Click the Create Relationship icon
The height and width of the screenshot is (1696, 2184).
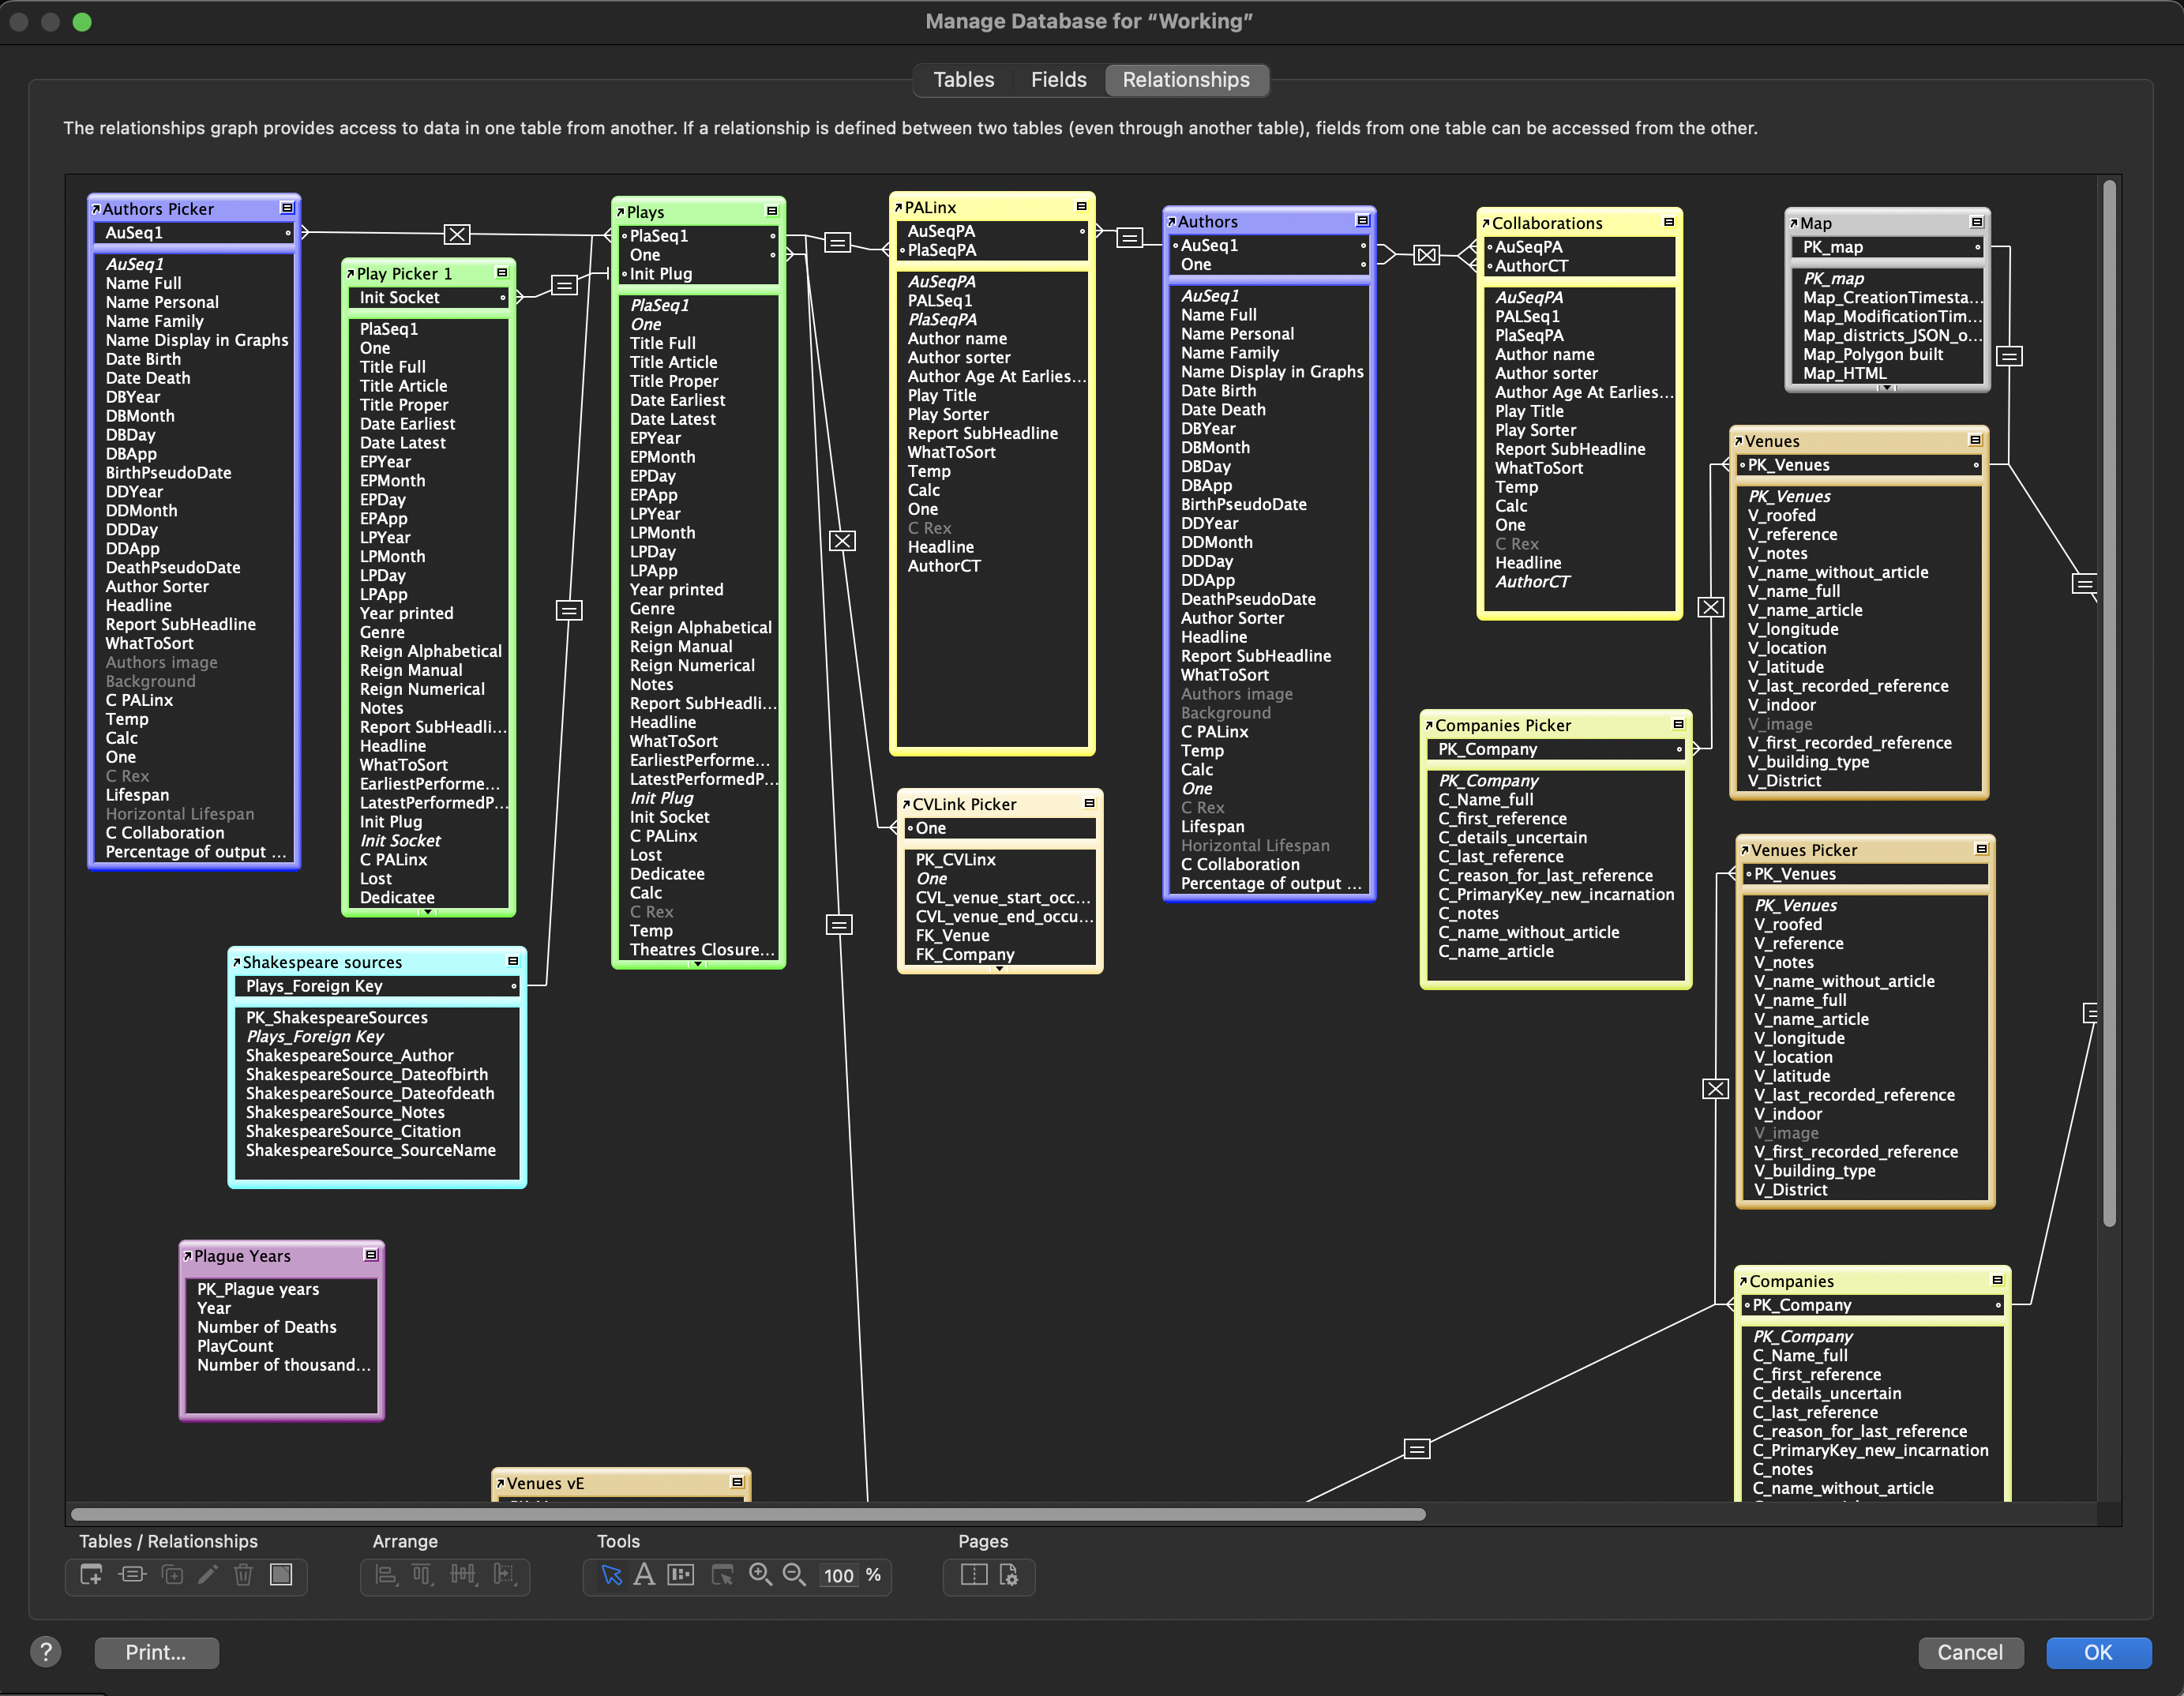click(132, 1575)
